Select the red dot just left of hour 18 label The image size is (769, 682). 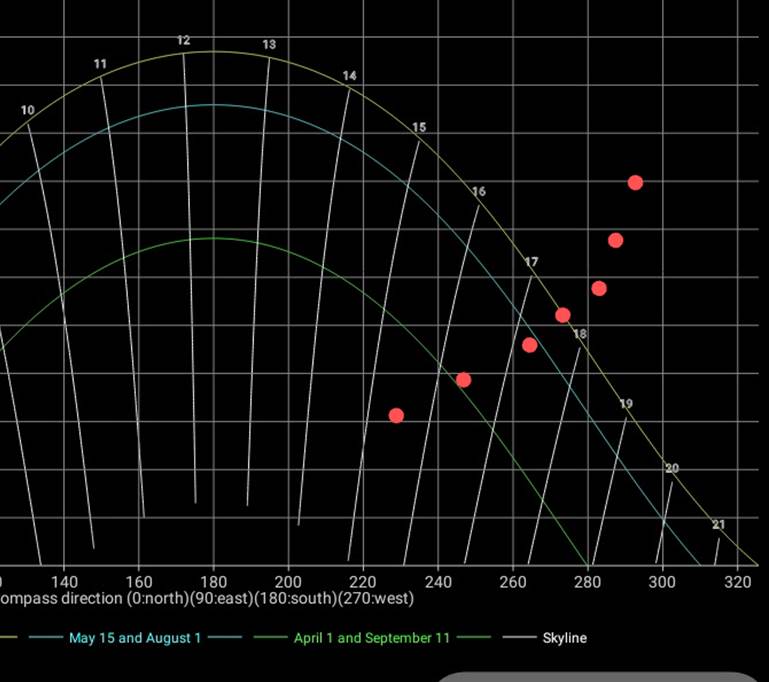pos(563,315)
